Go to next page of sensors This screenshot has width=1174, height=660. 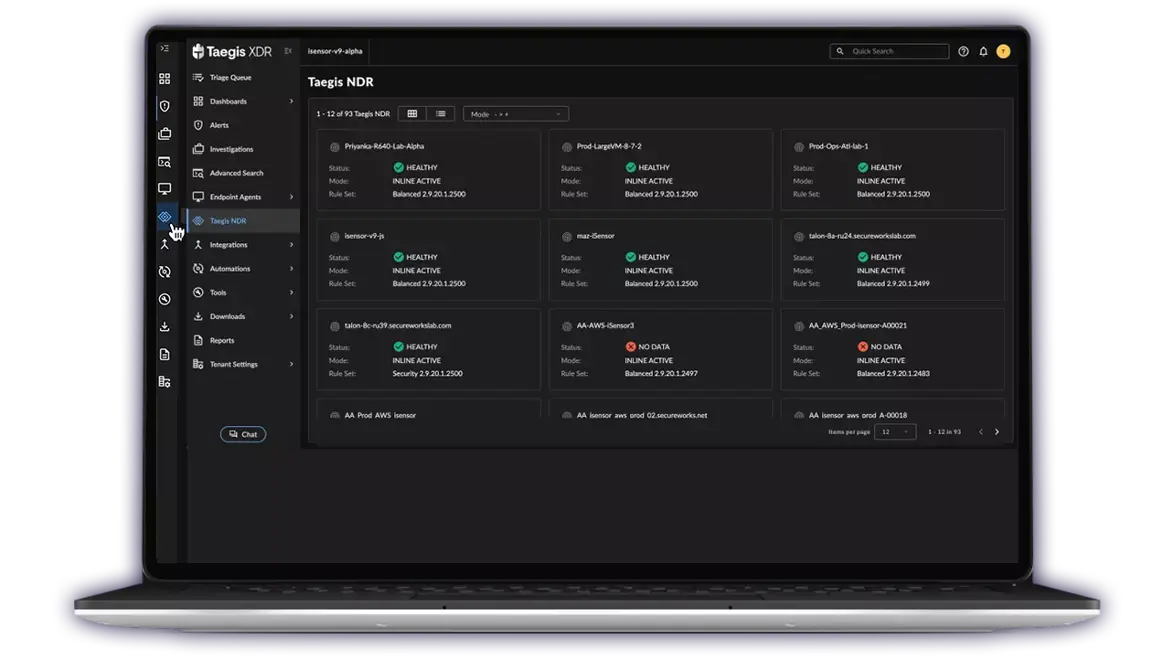point(997,432)
